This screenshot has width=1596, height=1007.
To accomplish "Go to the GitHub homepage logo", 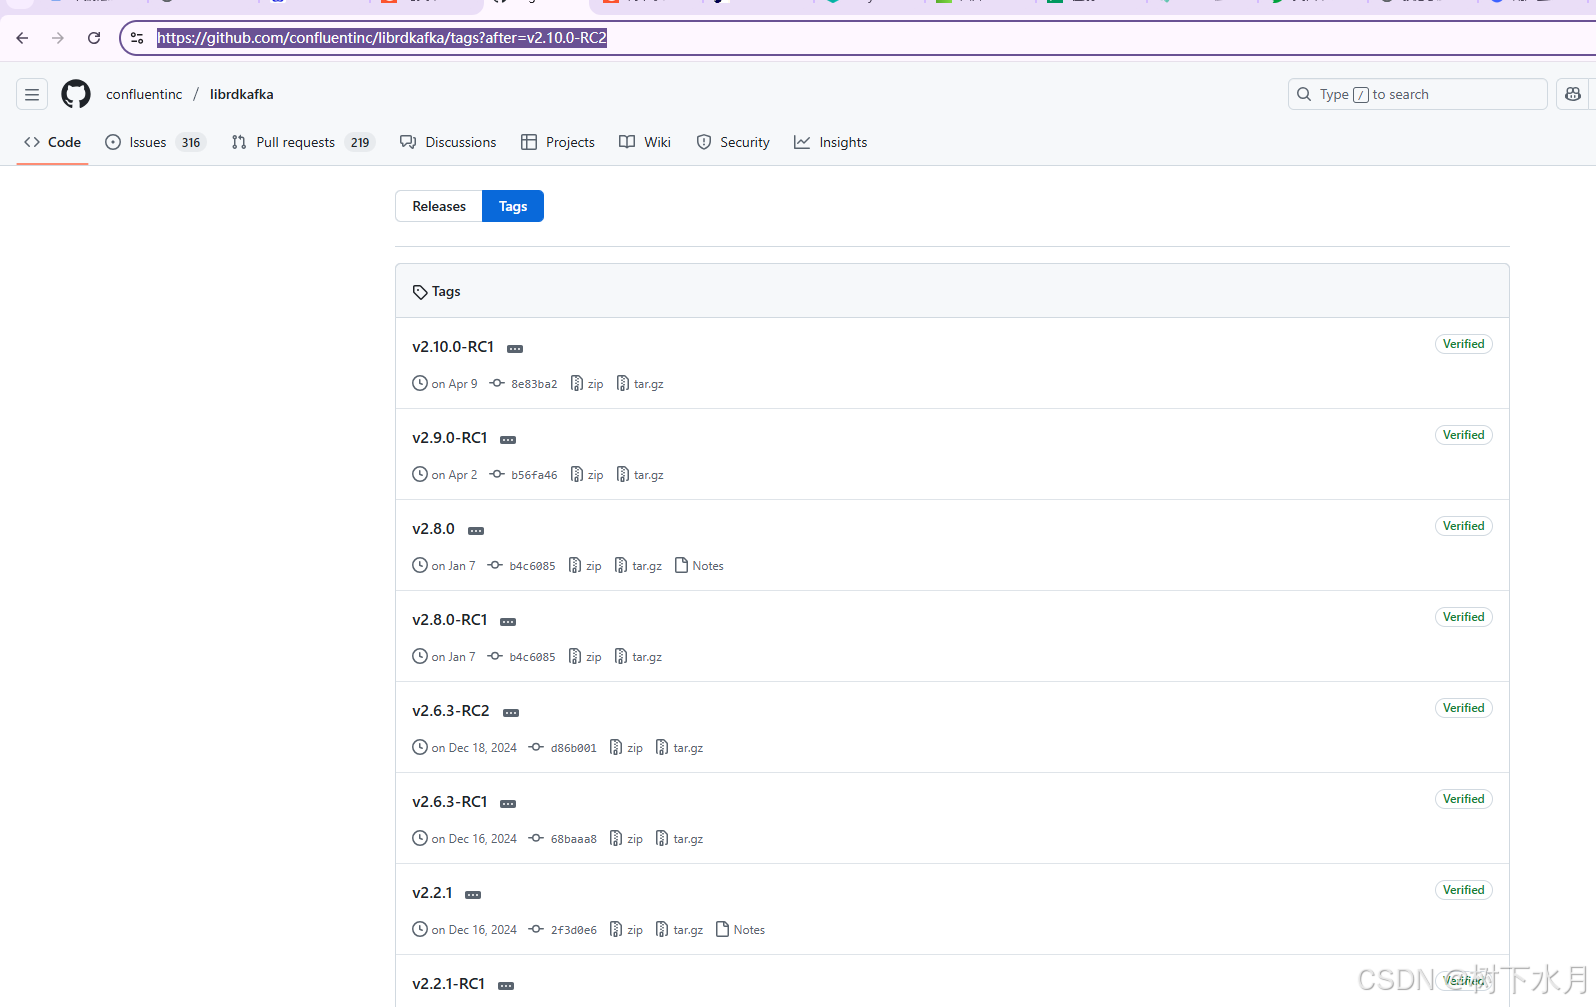I will (x=76, y=94).
